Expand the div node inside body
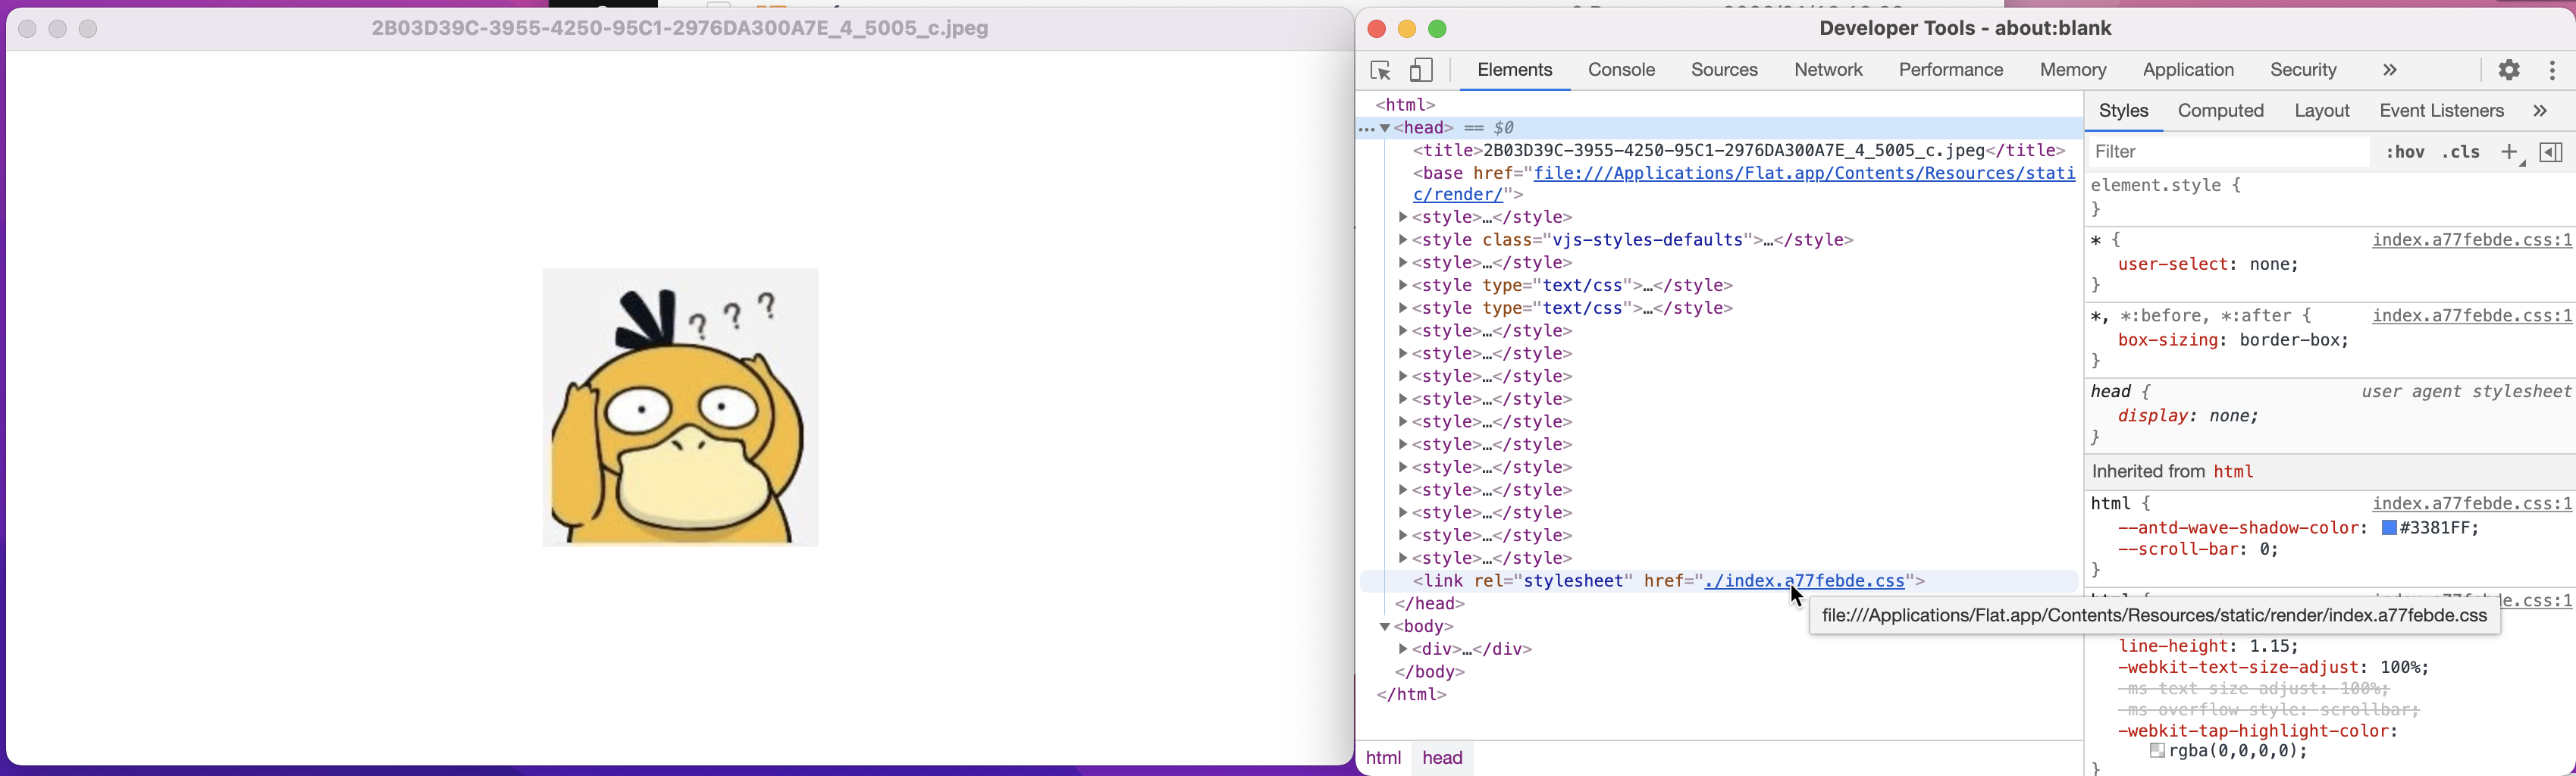Image resolution: width=2576 pixels, height=776 pixels. 1403,649
